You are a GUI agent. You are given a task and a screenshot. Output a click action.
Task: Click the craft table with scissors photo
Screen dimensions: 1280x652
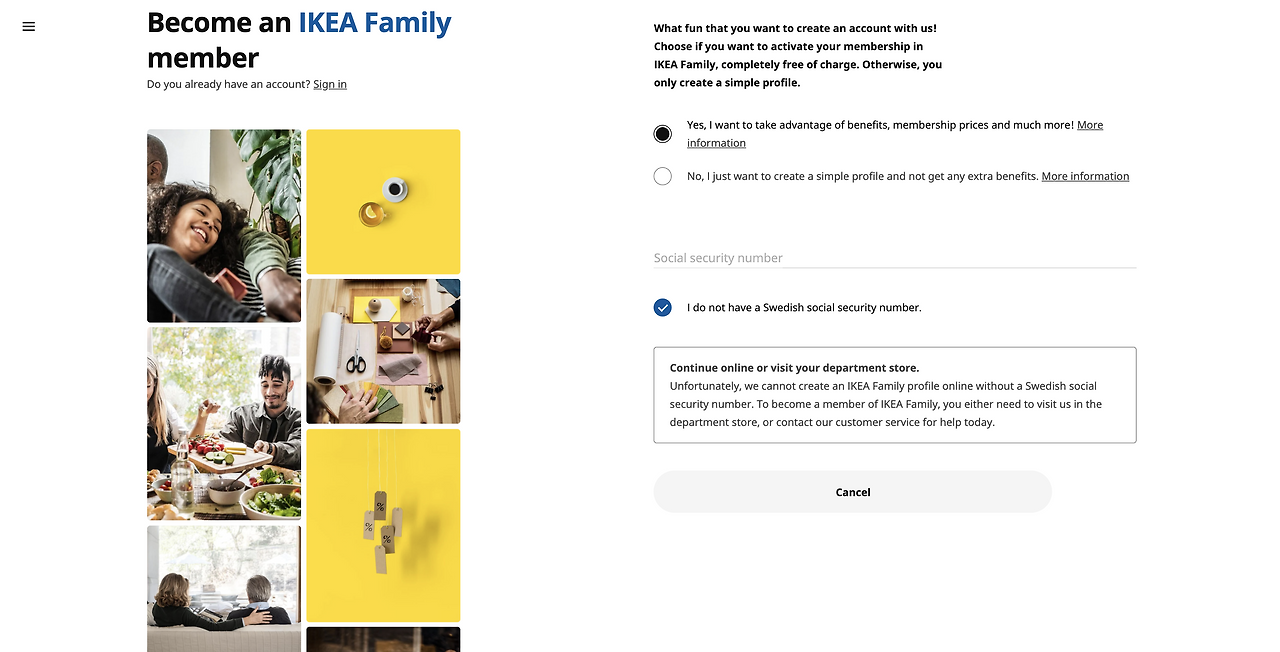[383, 351]
